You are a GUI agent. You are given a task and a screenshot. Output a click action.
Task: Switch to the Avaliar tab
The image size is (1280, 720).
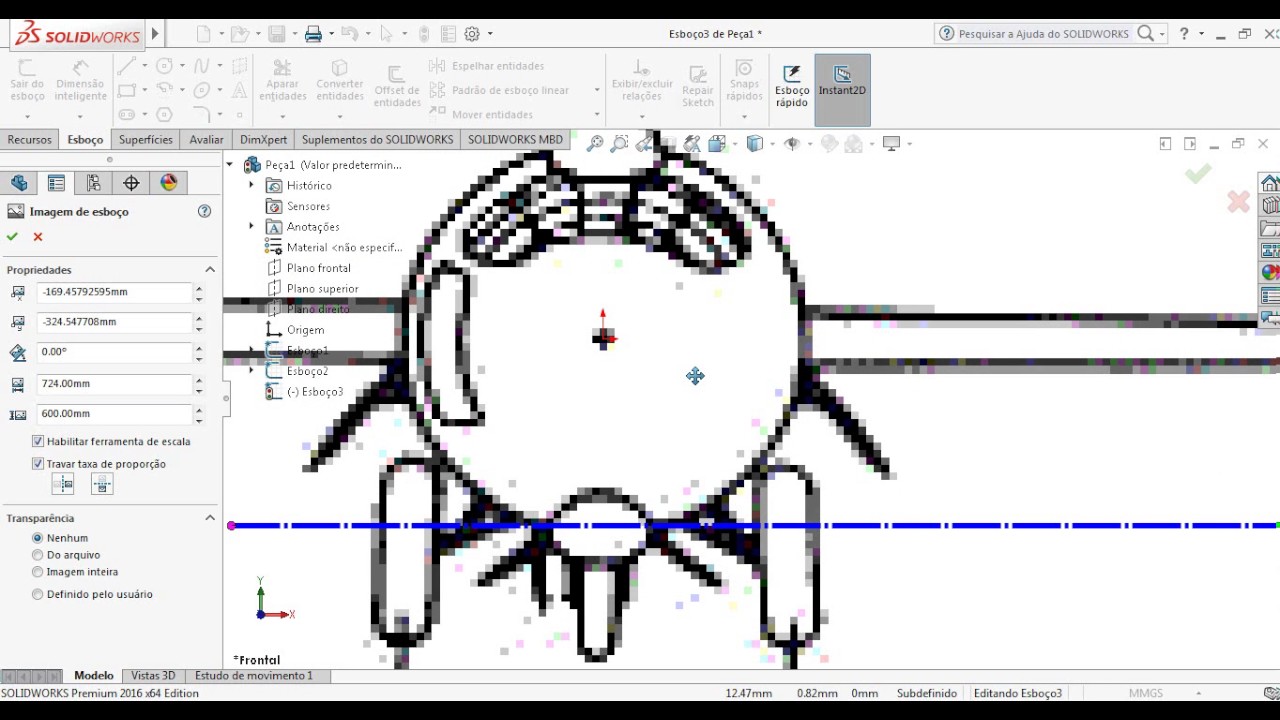pos(206,140)
